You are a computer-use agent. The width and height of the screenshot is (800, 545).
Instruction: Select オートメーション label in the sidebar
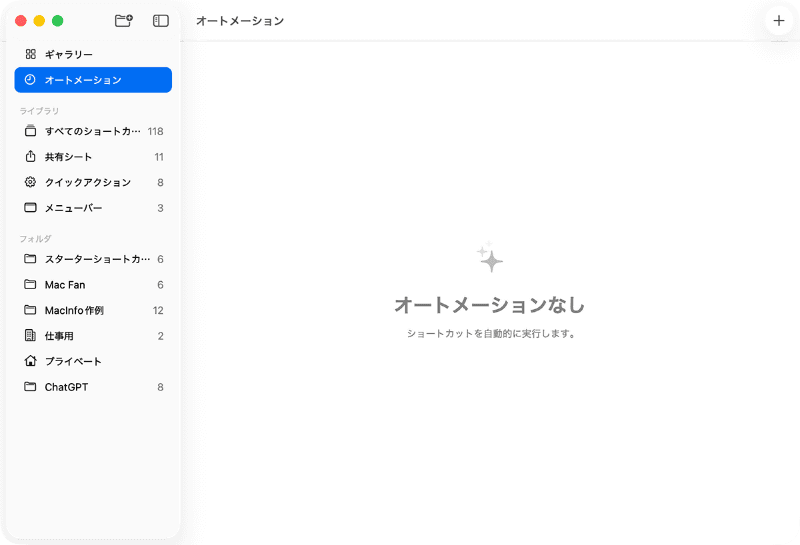pos(83,80)
